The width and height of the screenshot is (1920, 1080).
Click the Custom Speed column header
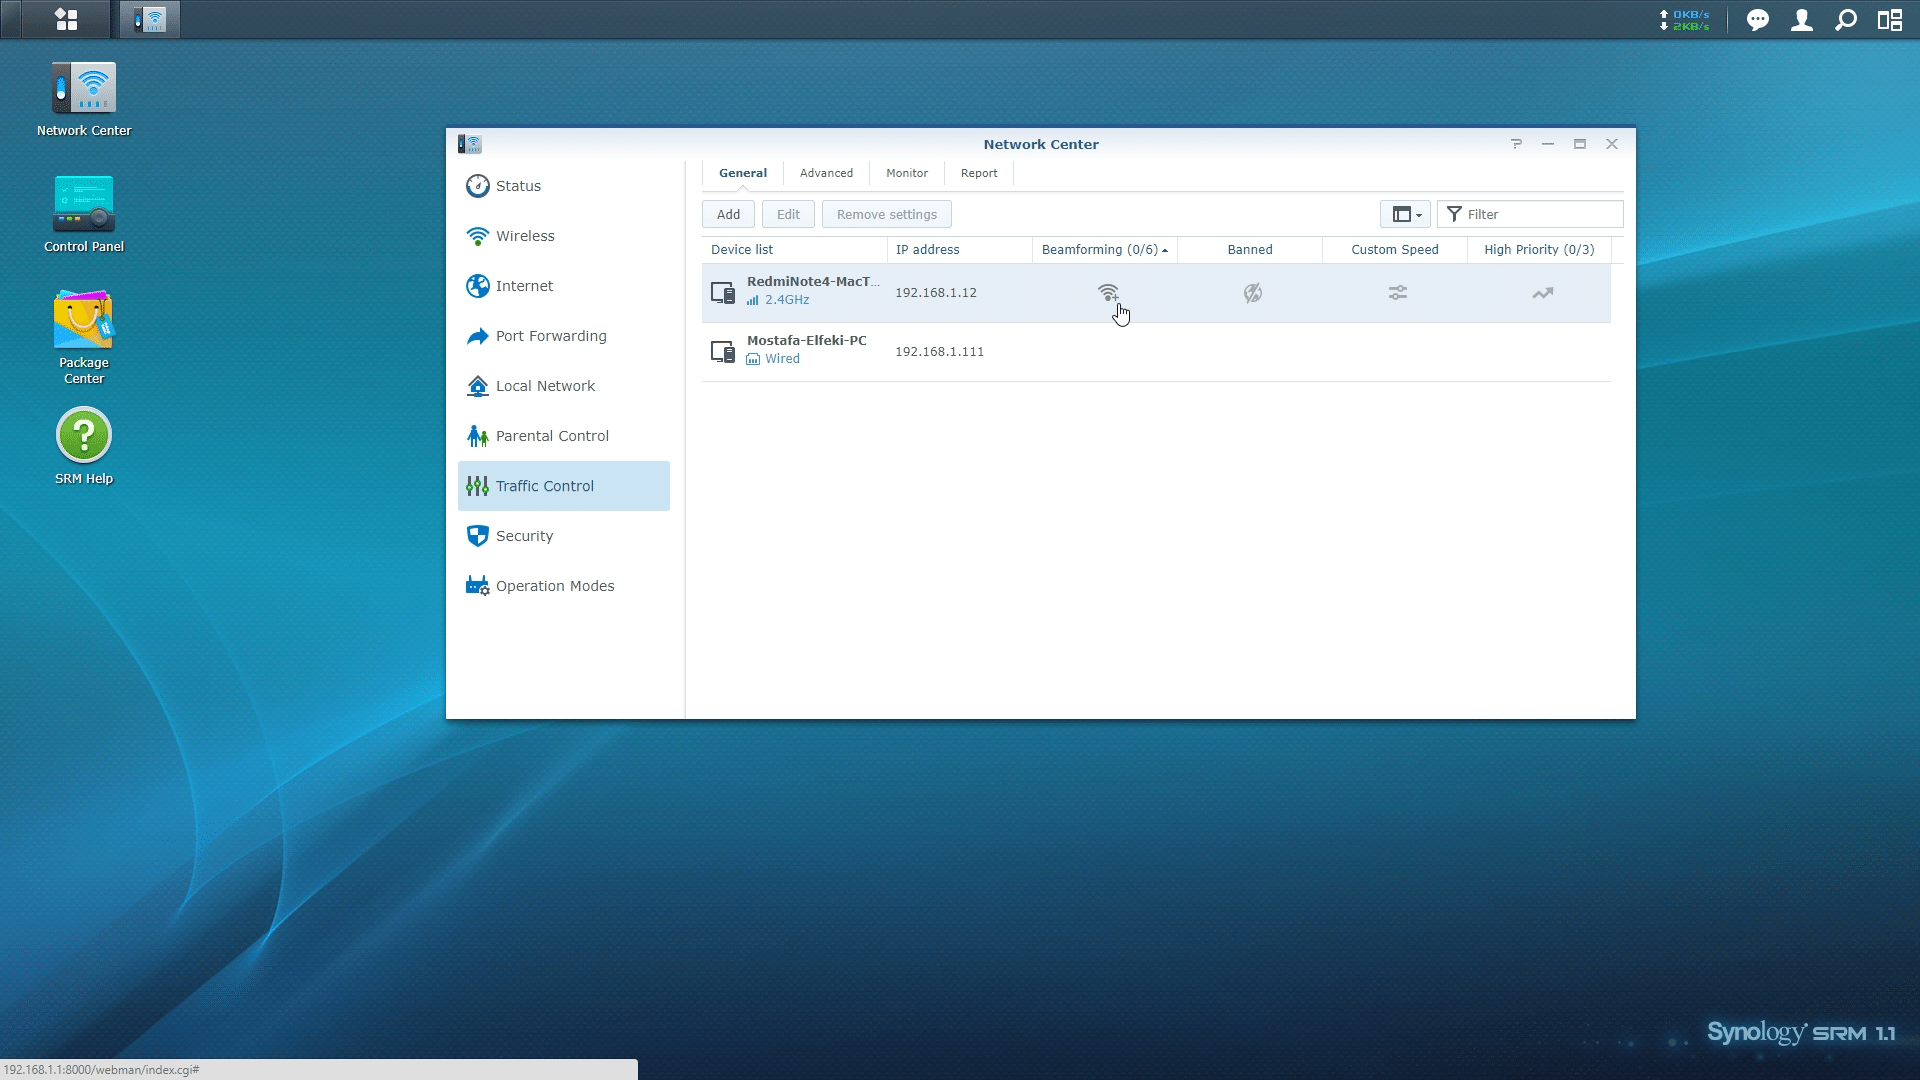pyautogui.click(x=1394, y=250)
